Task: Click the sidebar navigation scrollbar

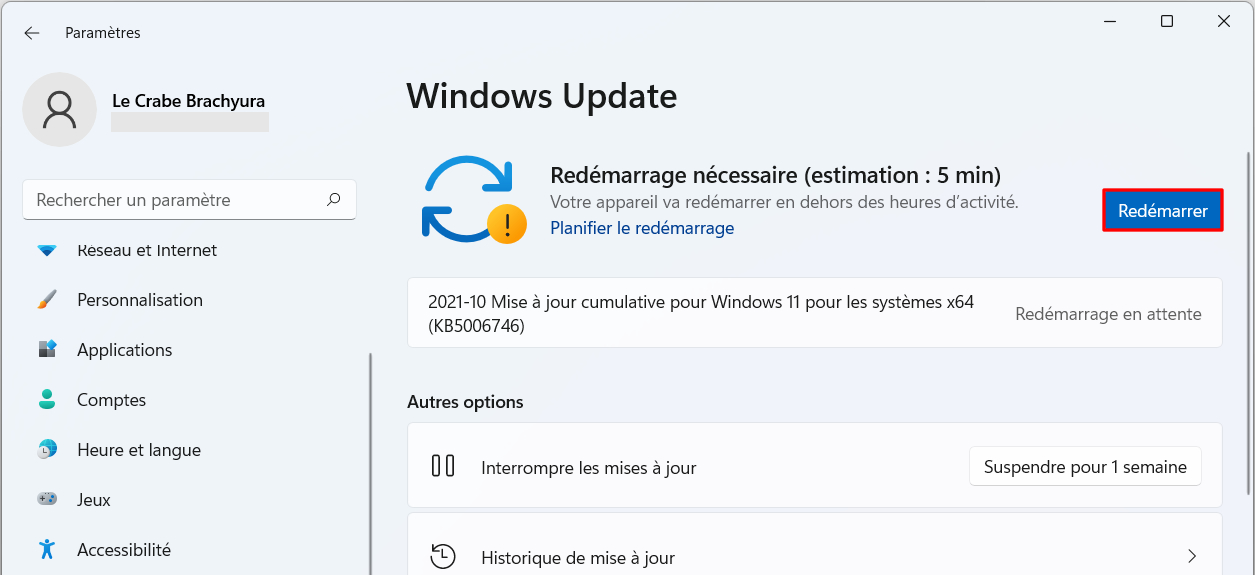Action: tap(369, 462)
